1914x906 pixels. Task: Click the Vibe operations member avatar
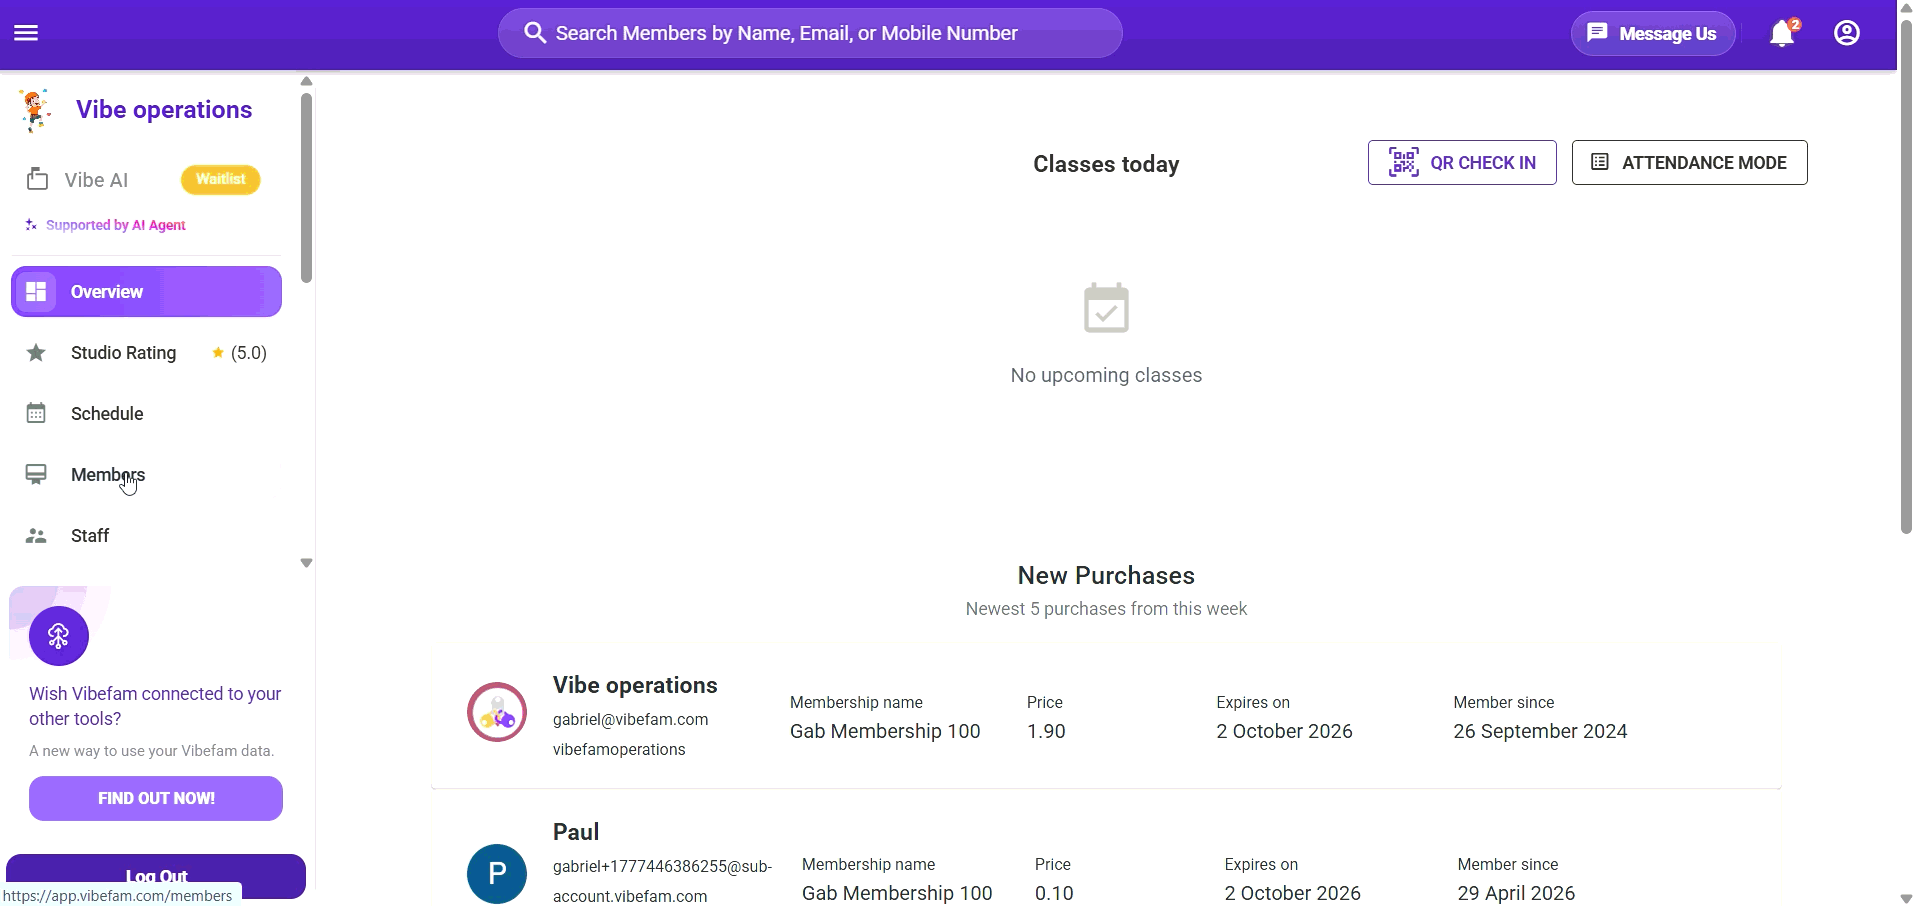497,712
